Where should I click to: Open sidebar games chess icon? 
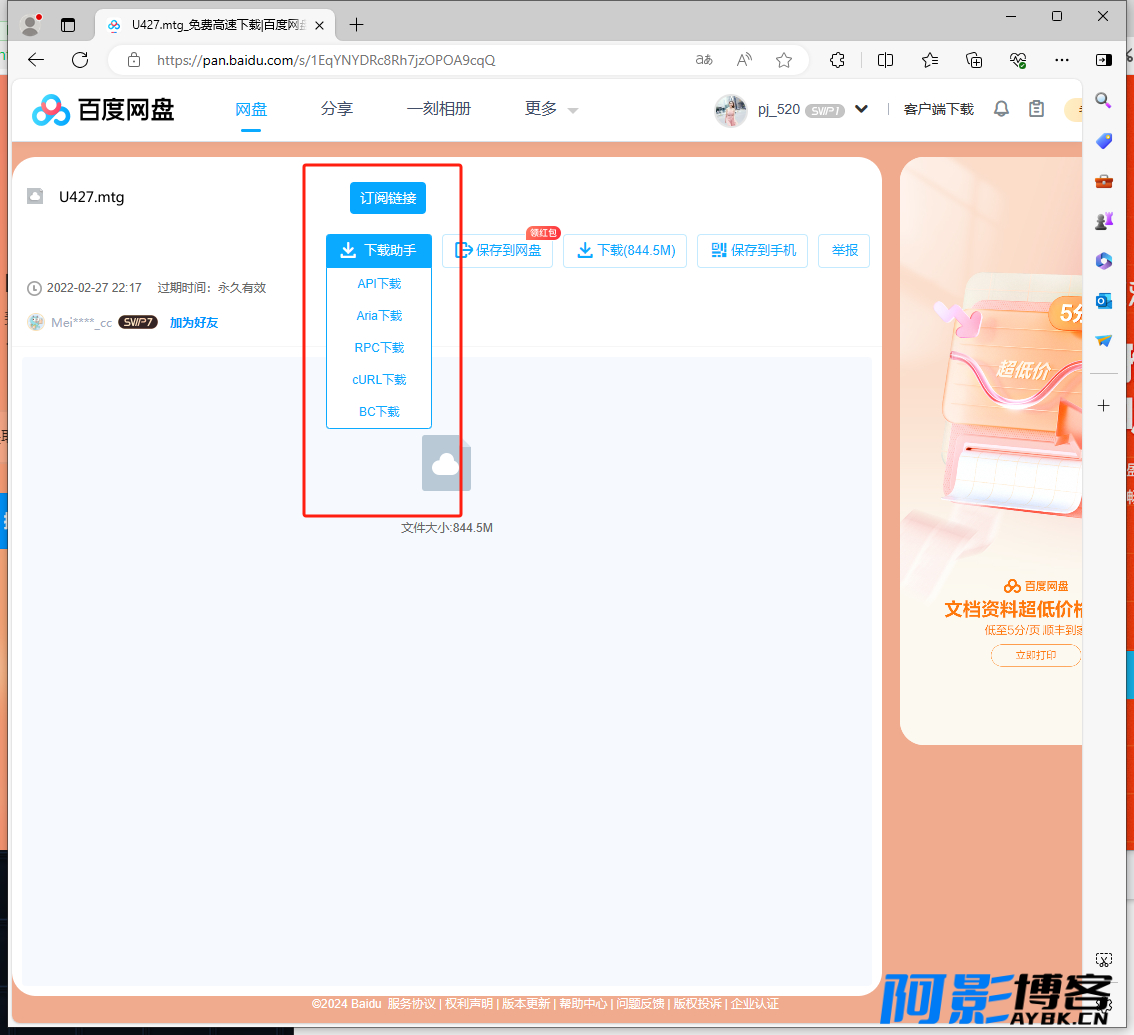tap(1104, 221)
